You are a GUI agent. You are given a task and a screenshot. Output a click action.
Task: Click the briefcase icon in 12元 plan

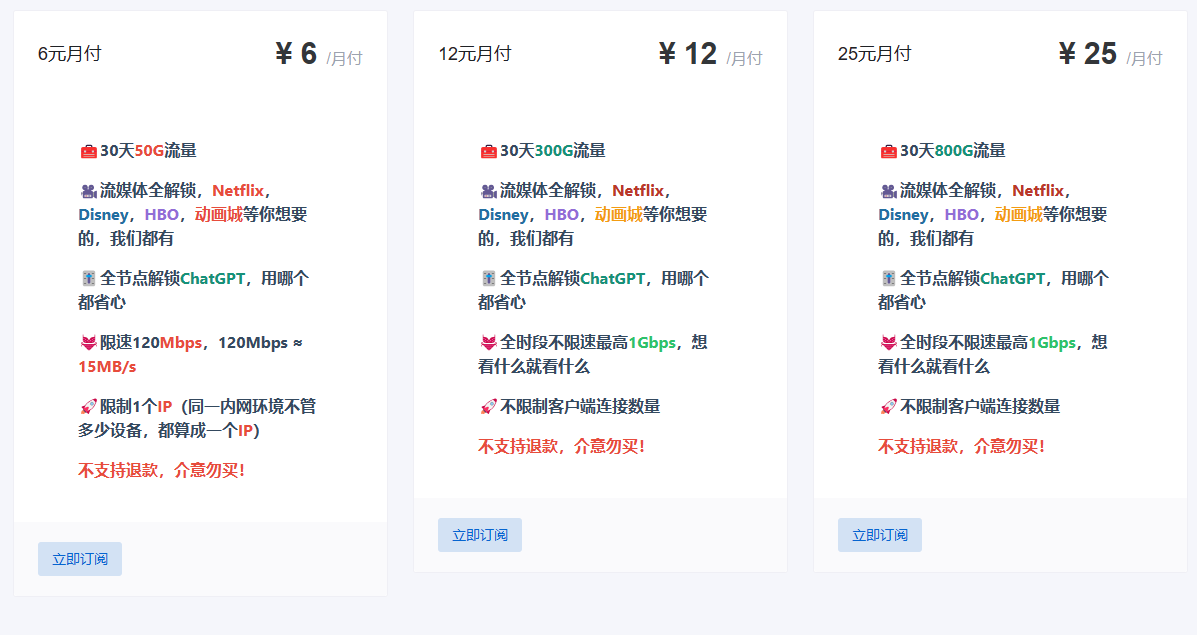[488, 152]
